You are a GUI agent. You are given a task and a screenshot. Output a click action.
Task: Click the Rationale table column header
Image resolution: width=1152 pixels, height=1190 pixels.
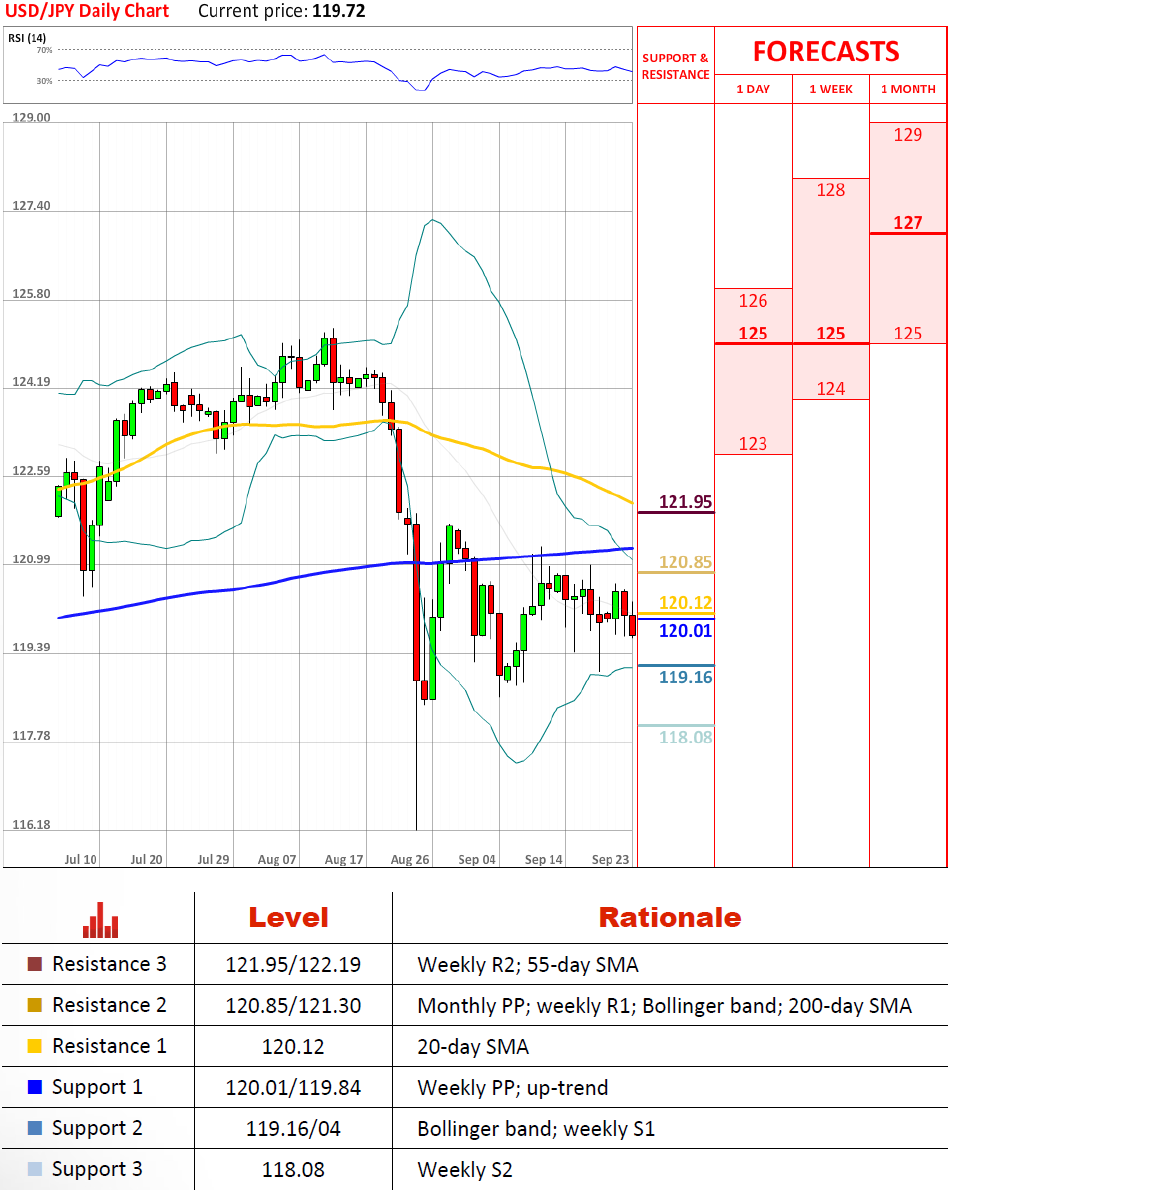pos(669,918)
